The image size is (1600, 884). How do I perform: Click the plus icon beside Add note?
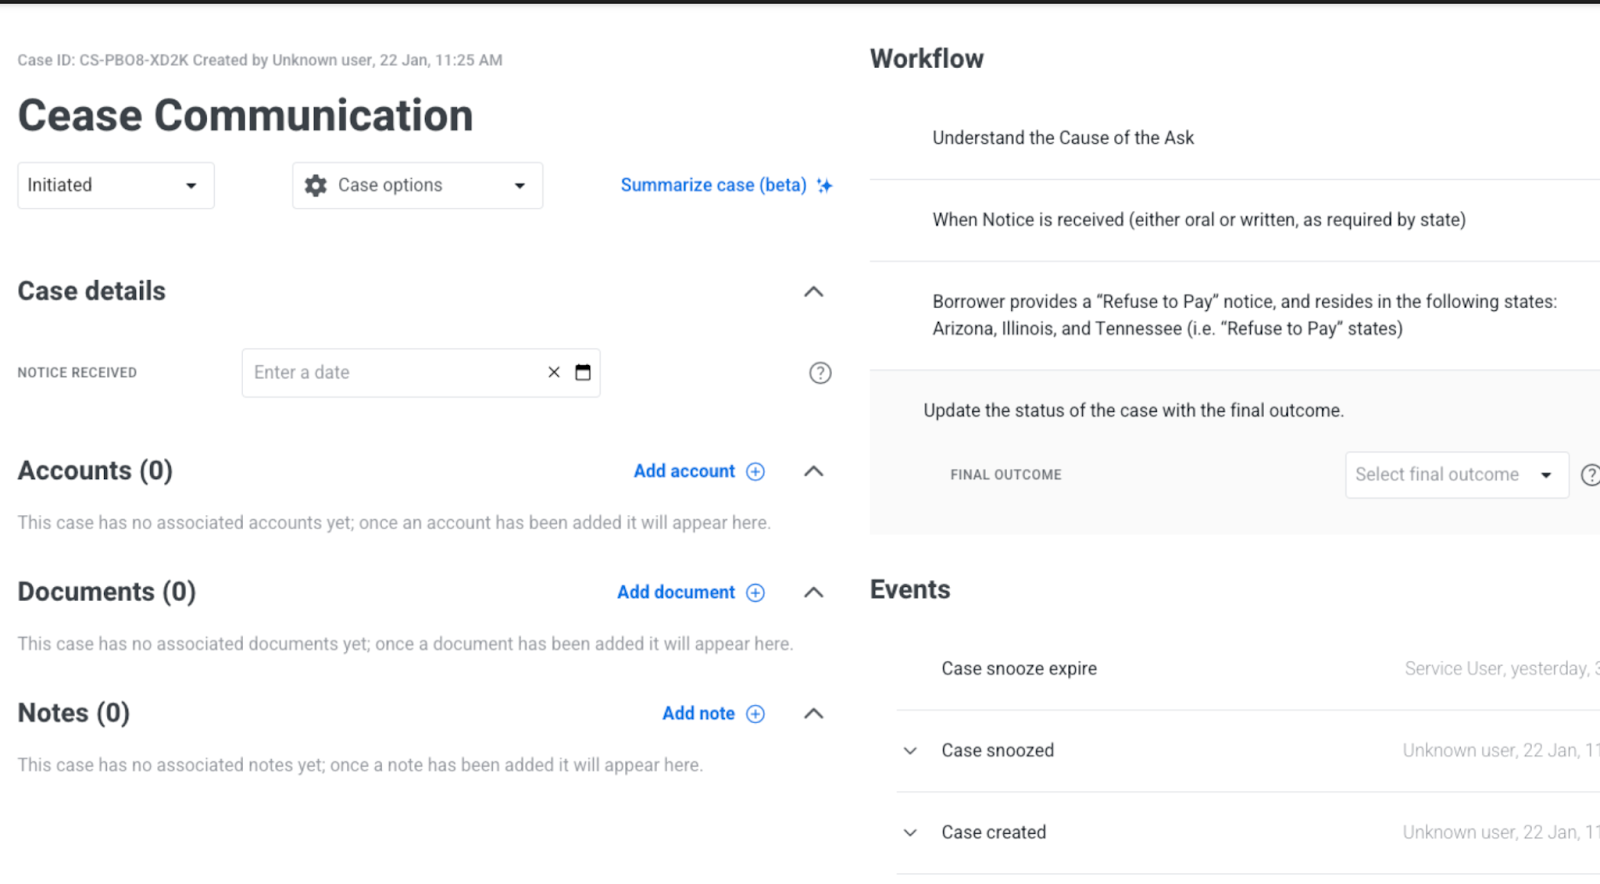756,713
